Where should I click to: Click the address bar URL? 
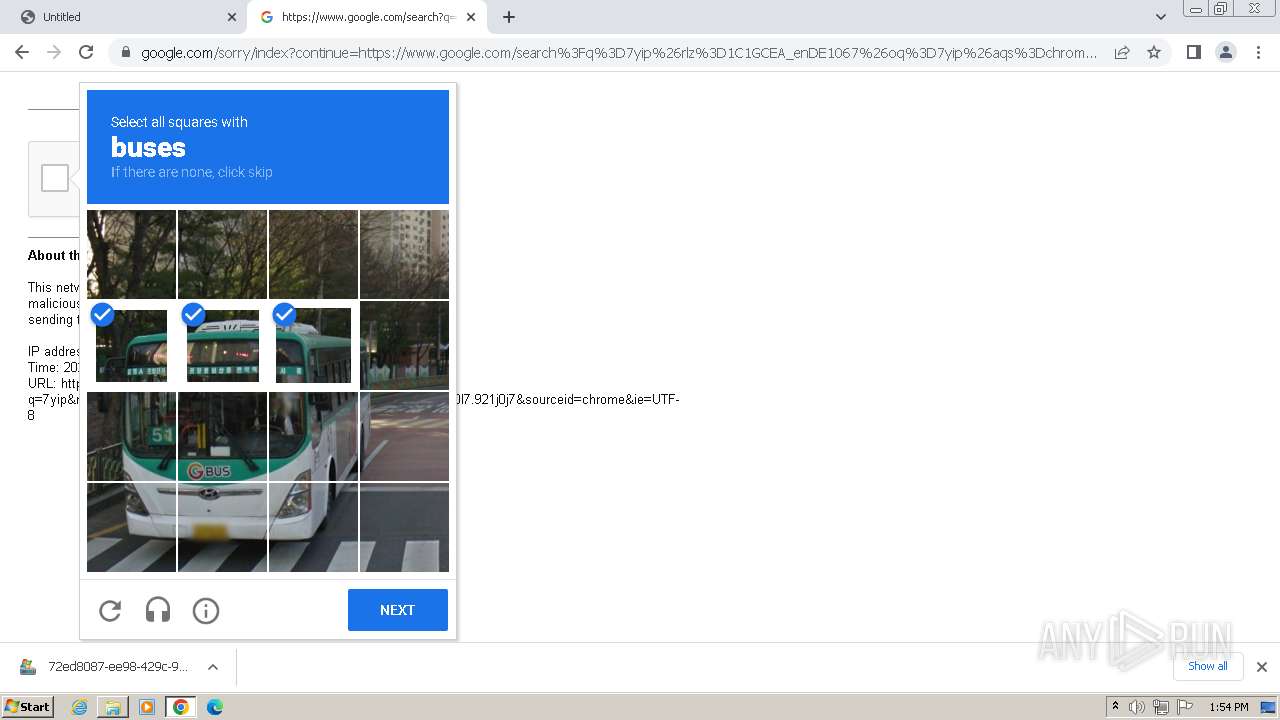tap(619, 52)
